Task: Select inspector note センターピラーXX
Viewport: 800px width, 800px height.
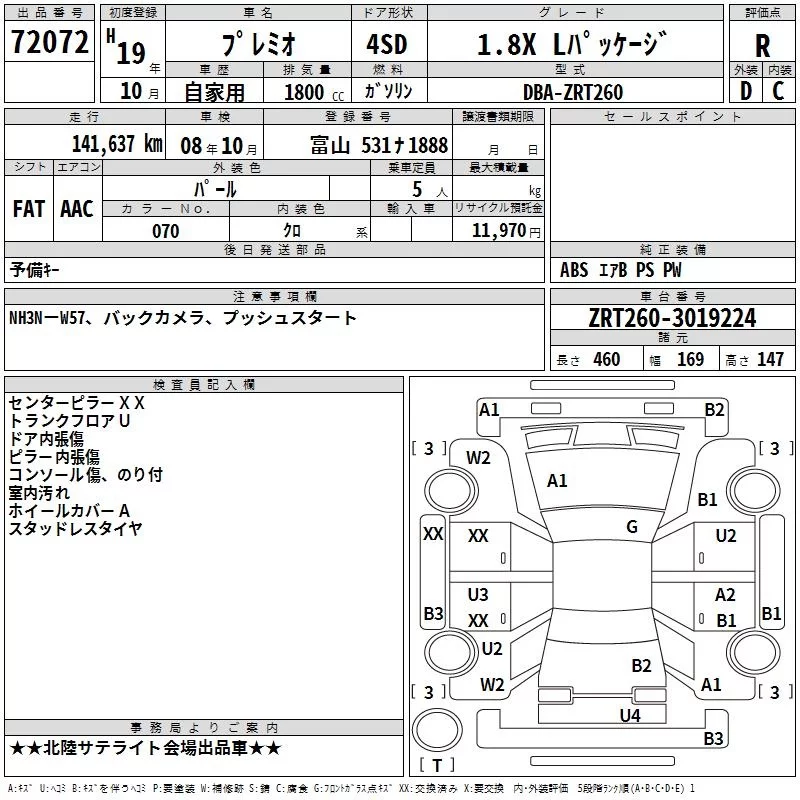Action: [x=77, y=403]
